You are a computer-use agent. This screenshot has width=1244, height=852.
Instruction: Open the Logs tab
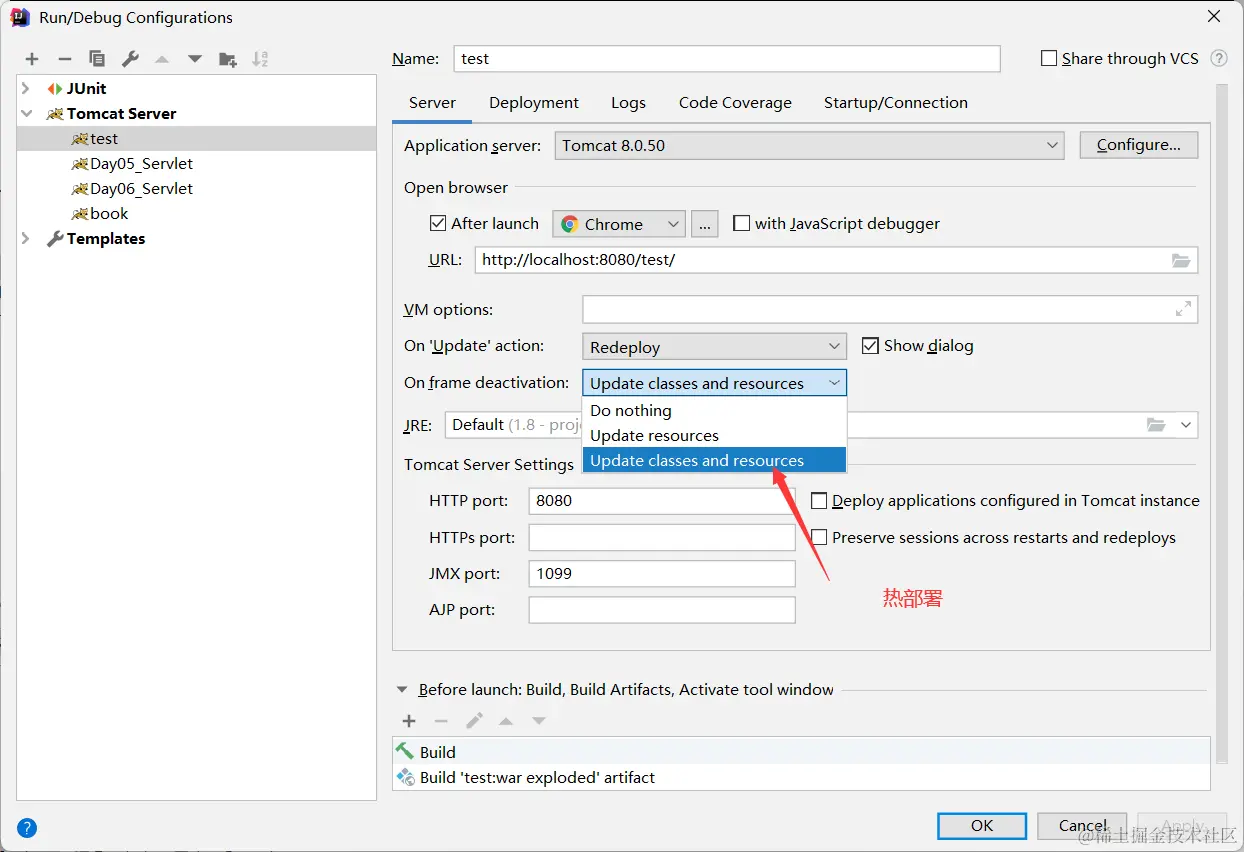pos(628,103)
